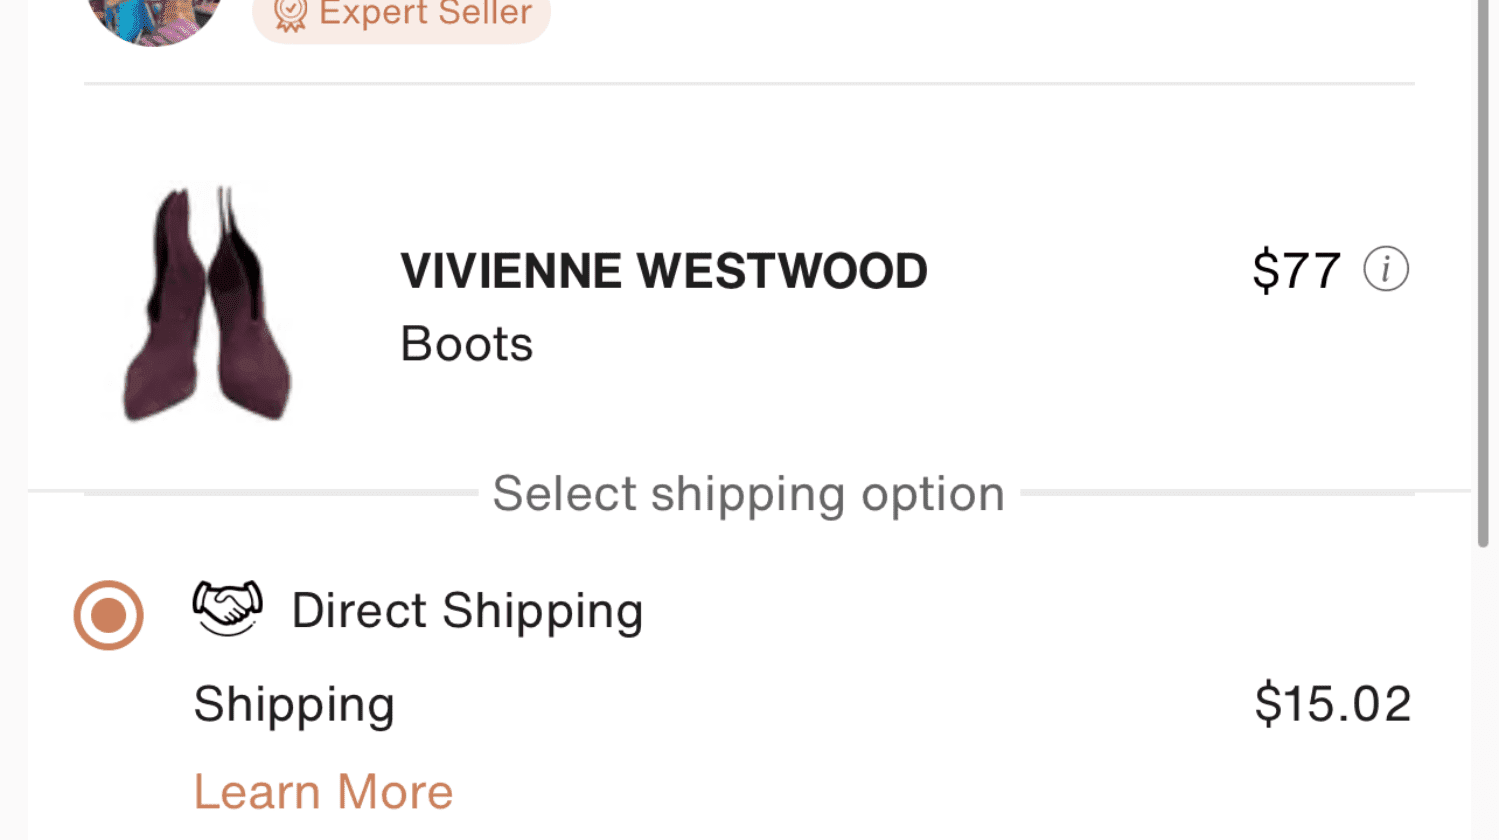The height and width of the screenshot is (840, 1500).
Task: Click the Expert Seller ribbon badge icon
Action: point(290,14)
